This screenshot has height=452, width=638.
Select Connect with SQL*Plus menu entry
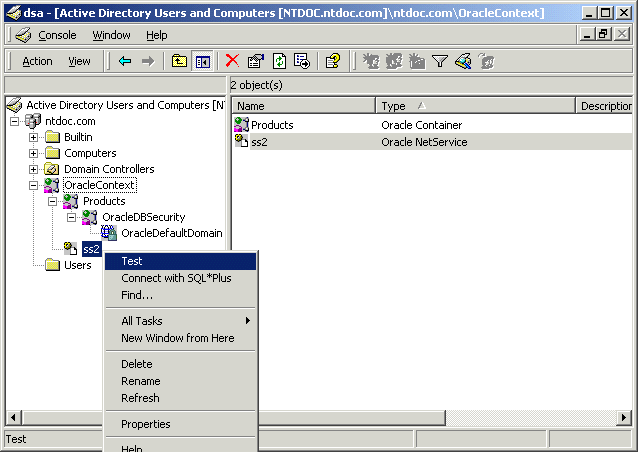coord(176,278)
